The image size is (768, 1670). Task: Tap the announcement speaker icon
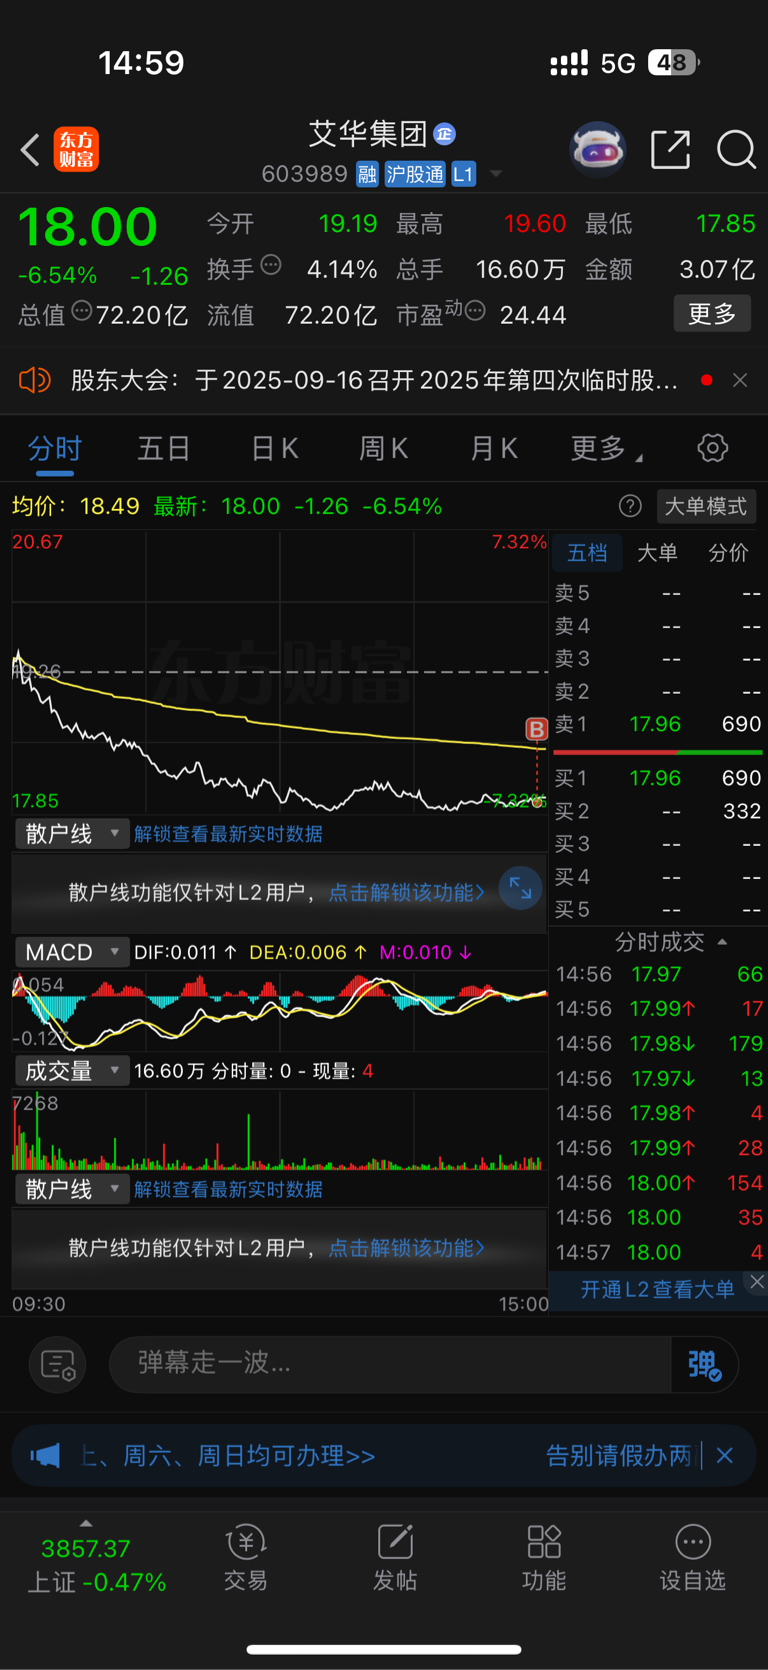click(x=35, y=380)
